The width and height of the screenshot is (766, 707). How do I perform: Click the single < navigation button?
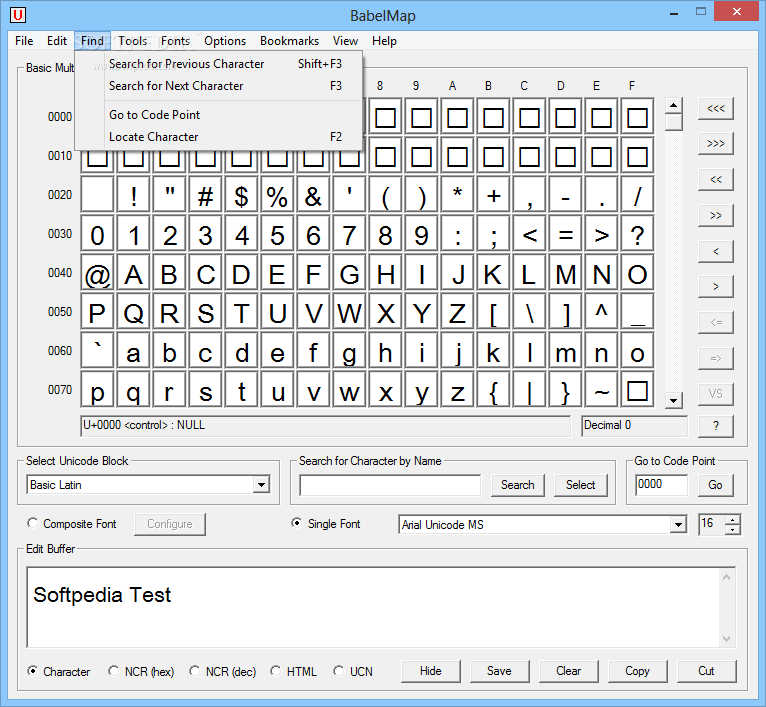click(x=716, y=251)
